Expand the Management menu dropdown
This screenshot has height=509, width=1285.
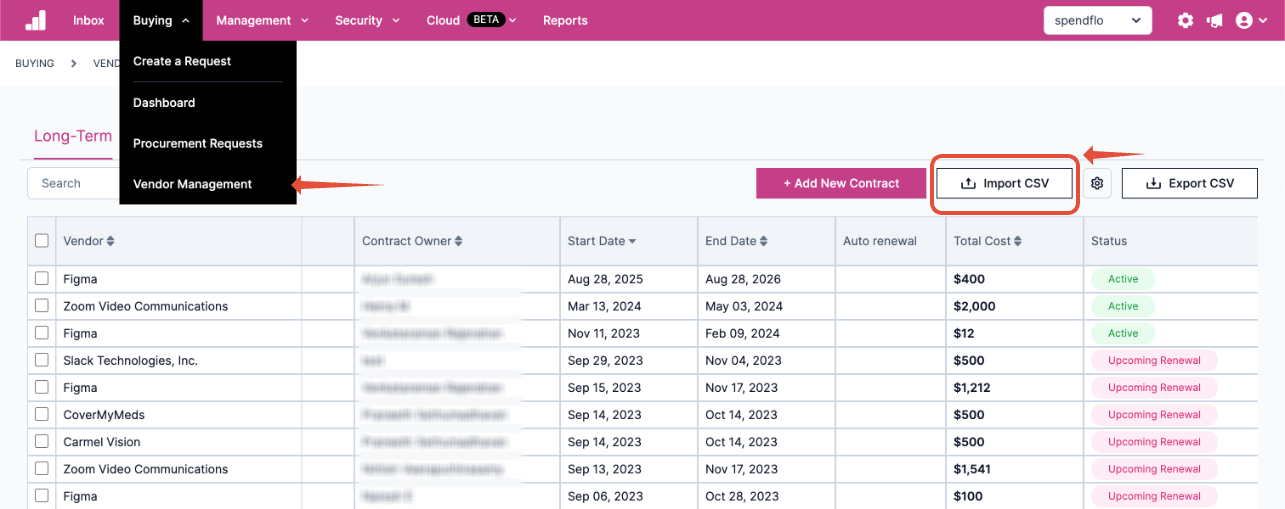tap(262, 20)
